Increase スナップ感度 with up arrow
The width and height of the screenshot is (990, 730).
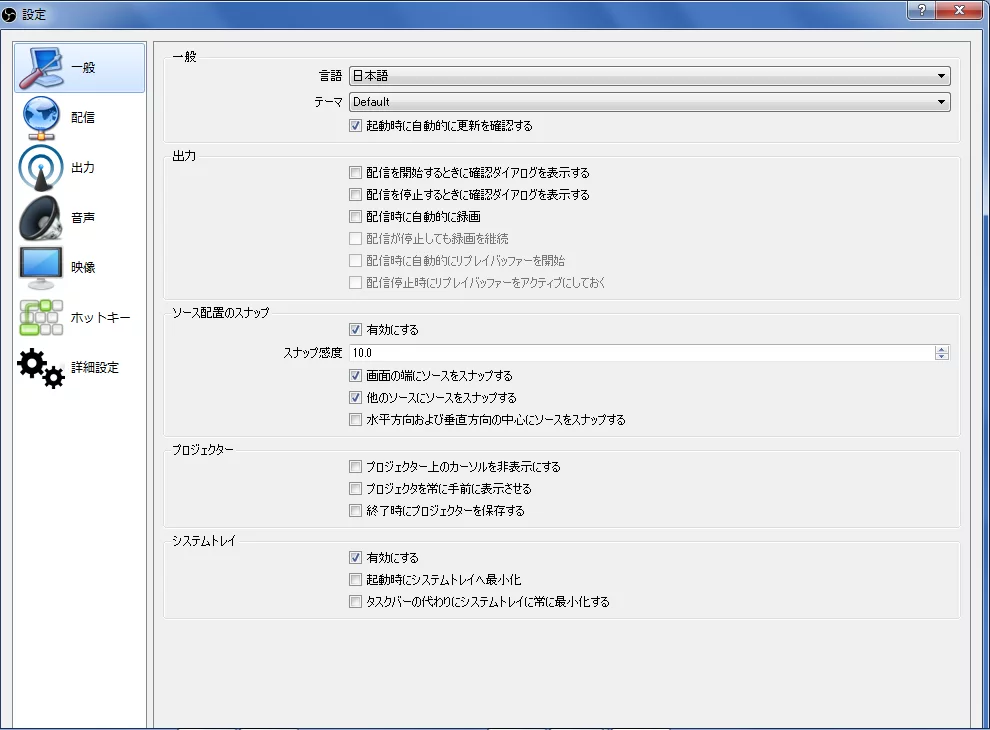pyautogui.click(x=941, y=349)
